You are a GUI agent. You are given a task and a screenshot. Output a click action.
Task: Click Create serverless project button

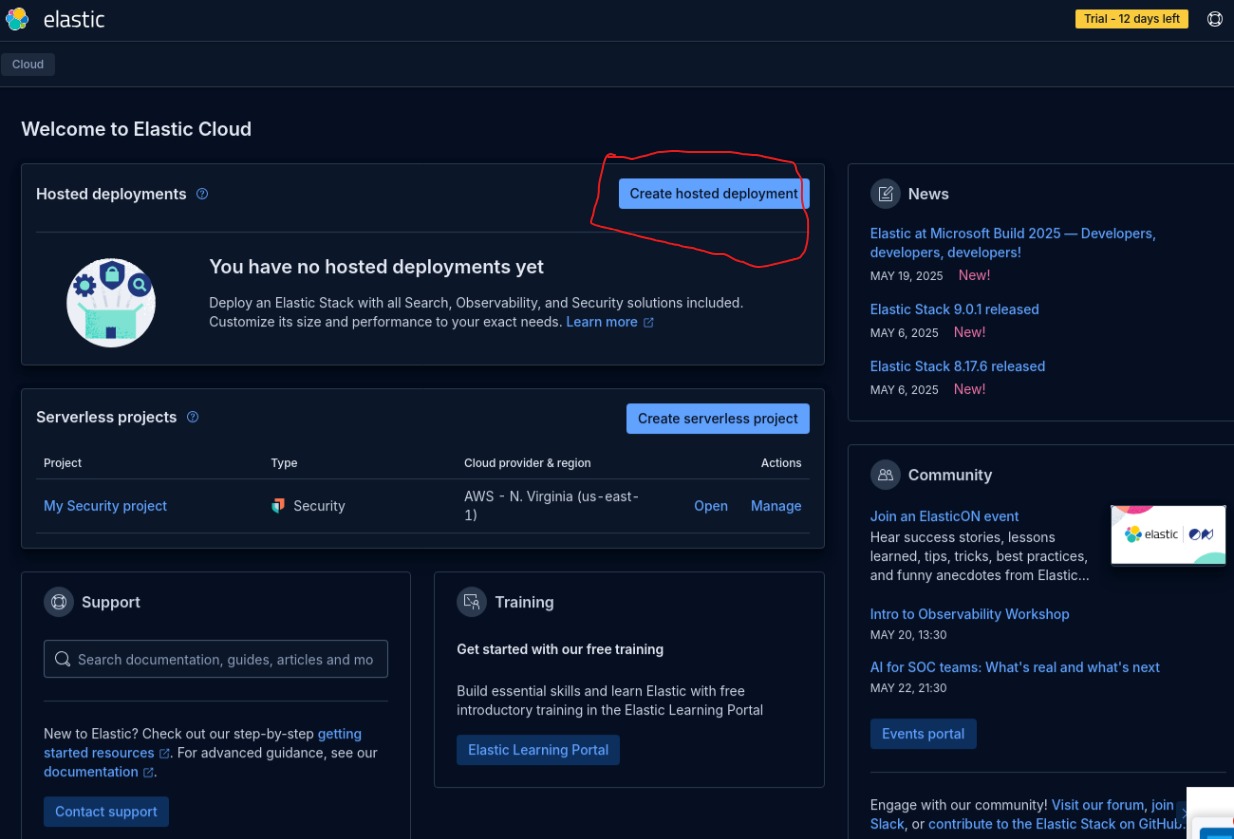718,419
